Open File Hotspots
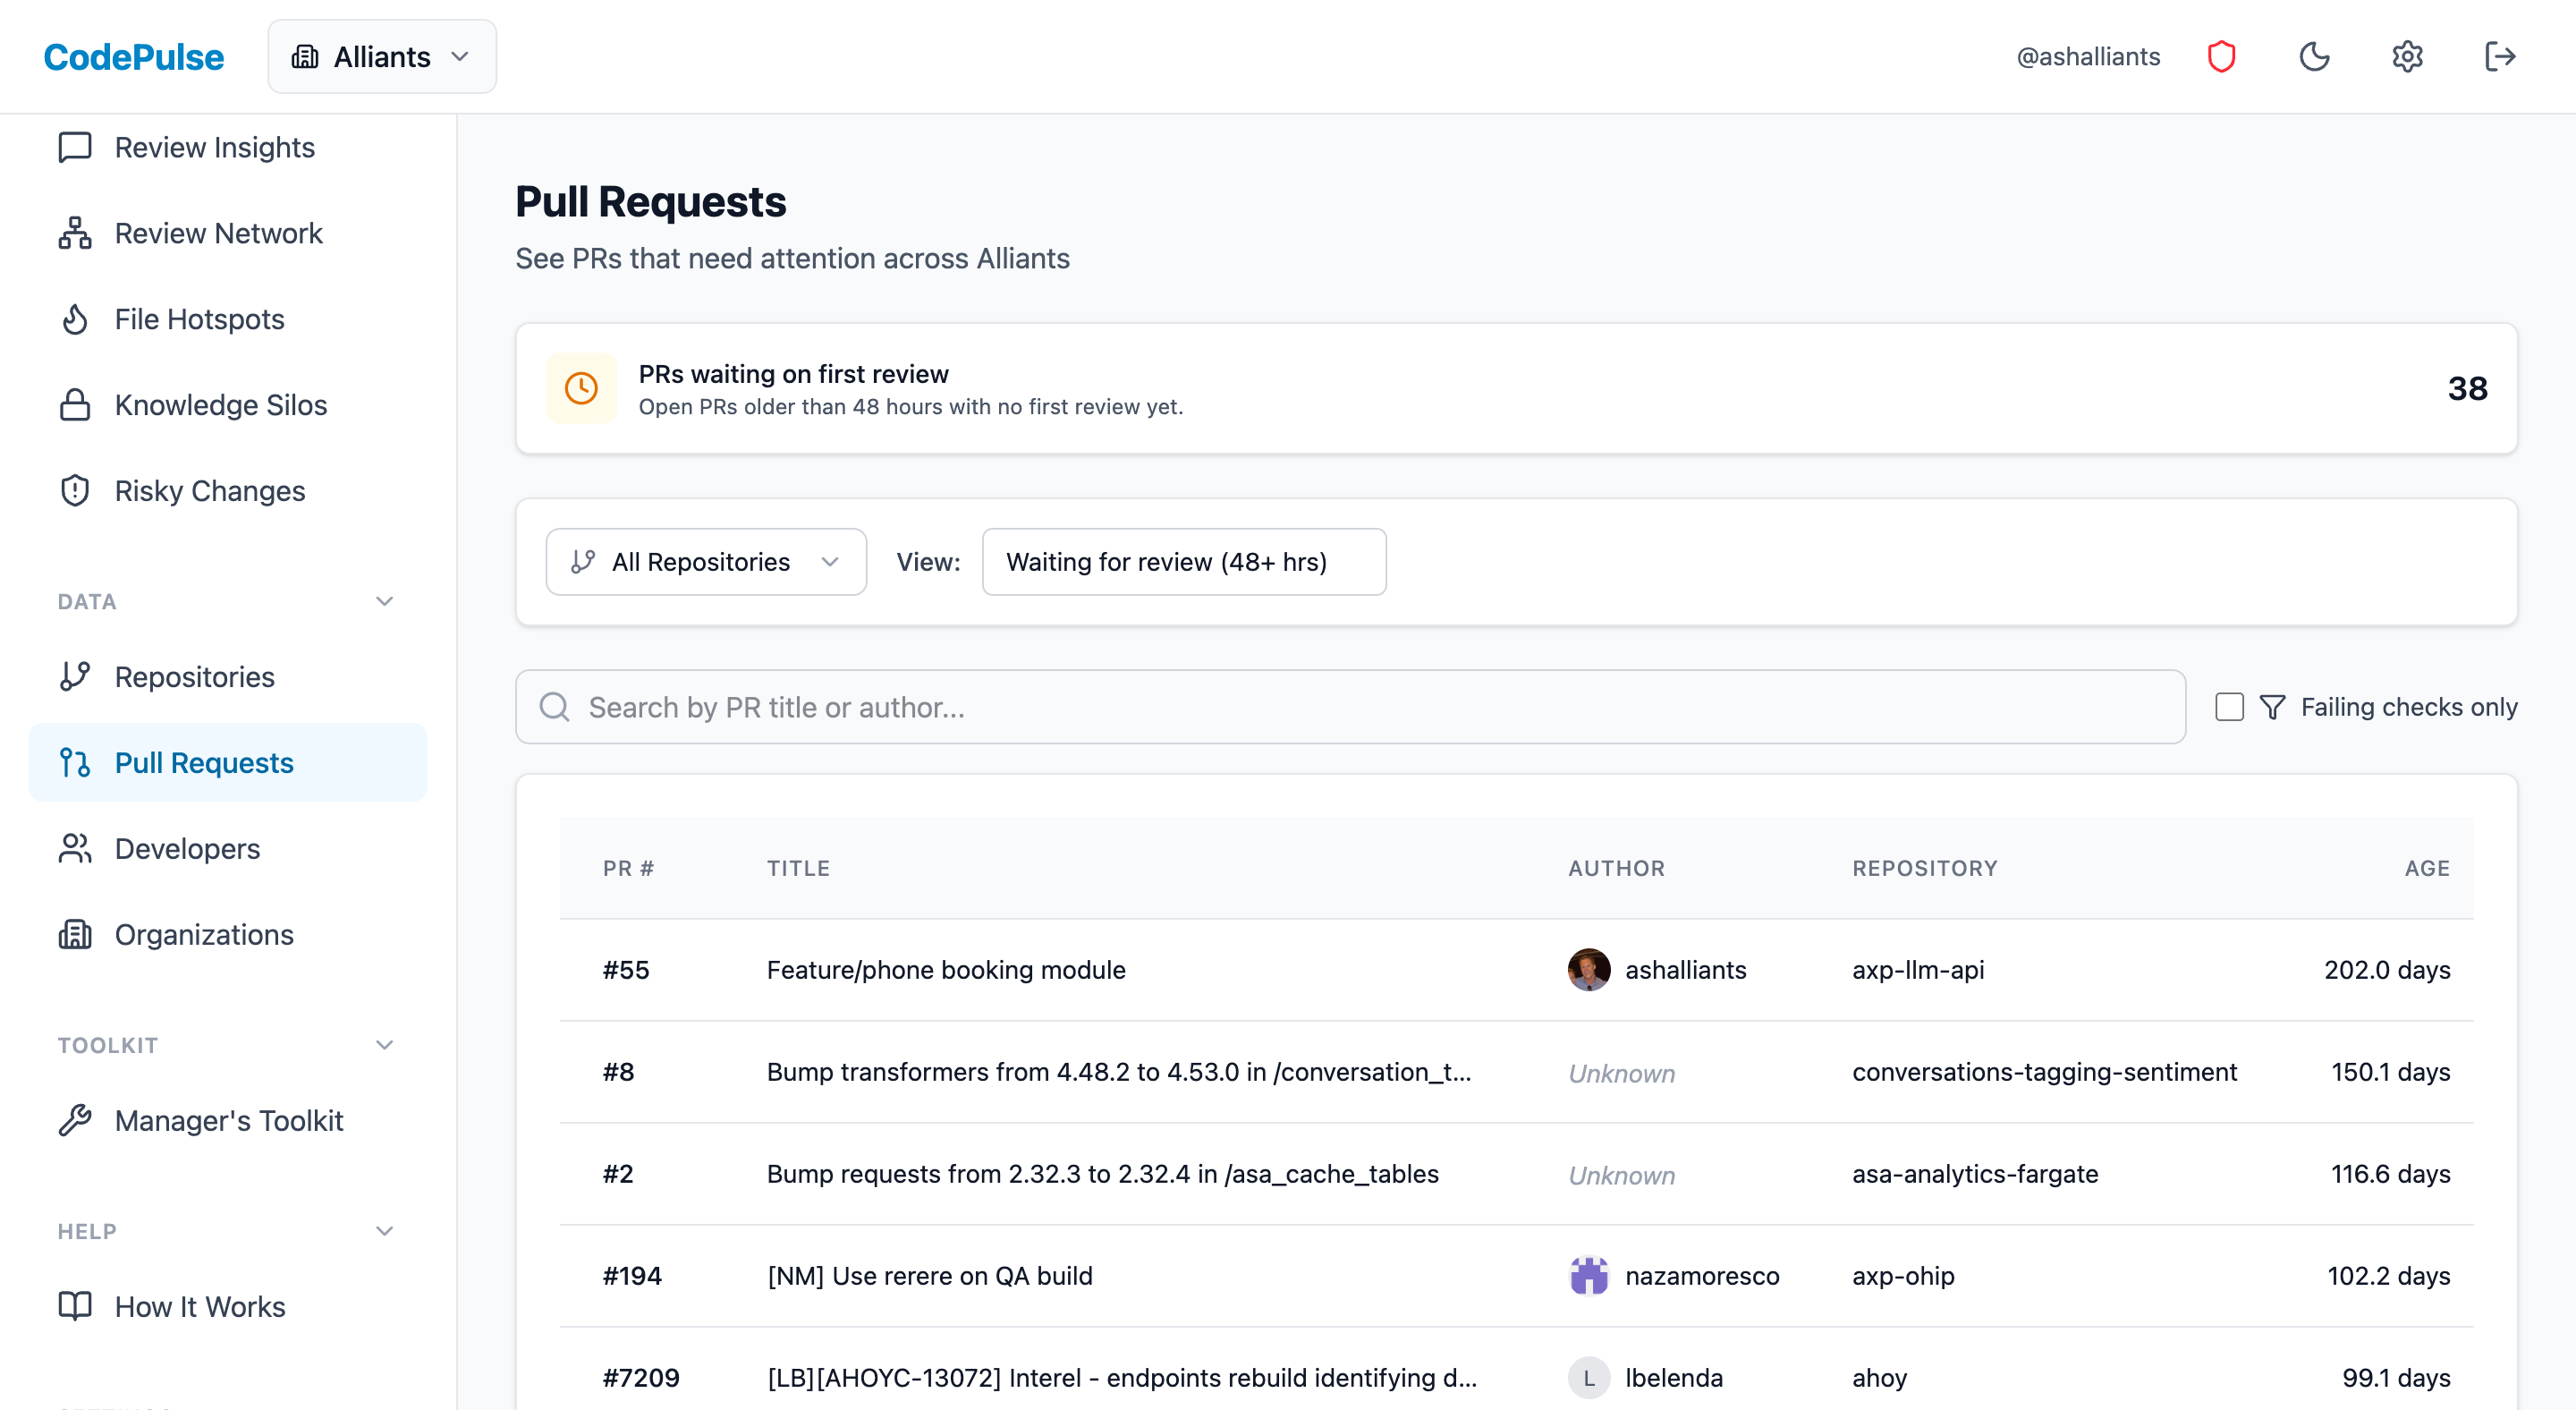This screenshot has height=1410, width=2576. pos(198,319)
